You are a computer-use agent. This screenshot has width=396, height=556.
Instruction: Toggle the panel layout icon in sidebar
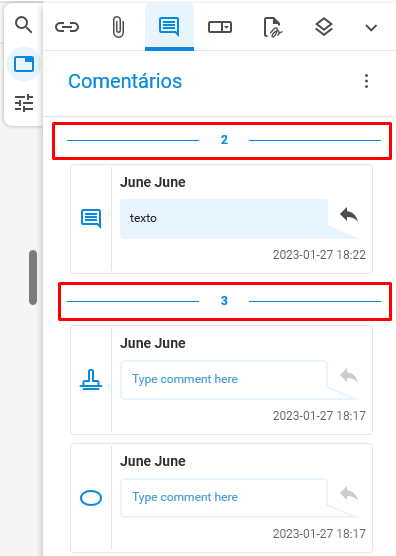coord(24,64)
